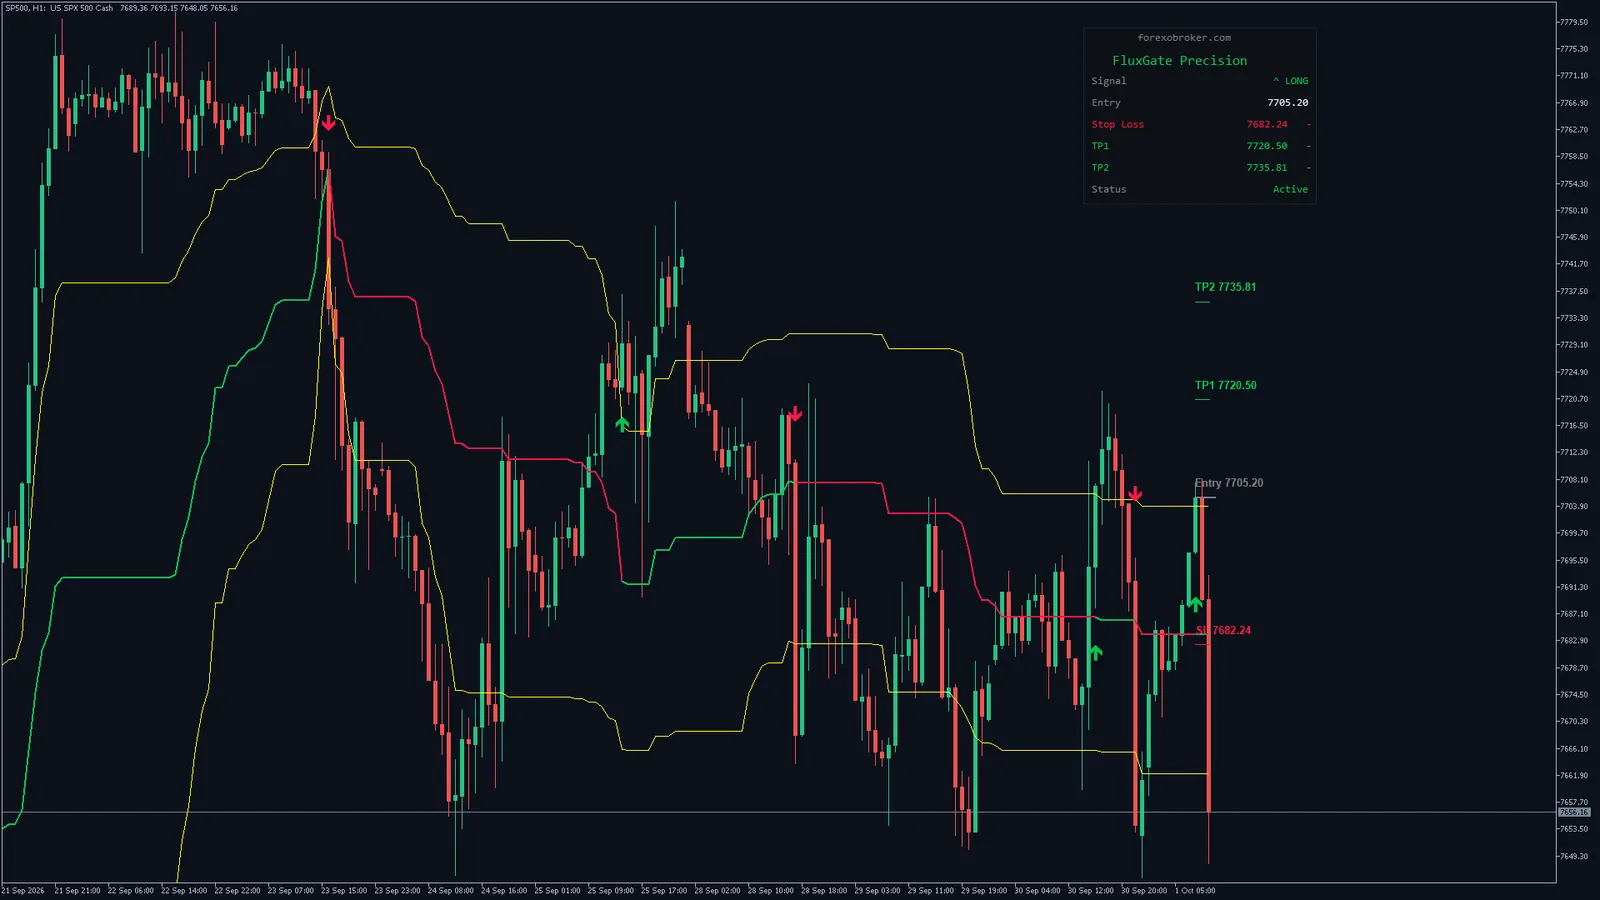Click the '29 Sep 19:00' time axis label
Viewport: 1600px width, 900px height.
point(984,890)
